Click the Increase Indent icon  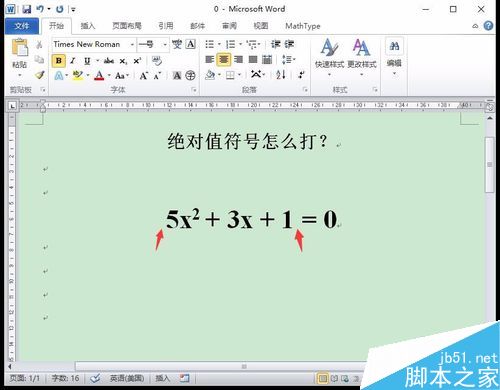click(289, 44)
